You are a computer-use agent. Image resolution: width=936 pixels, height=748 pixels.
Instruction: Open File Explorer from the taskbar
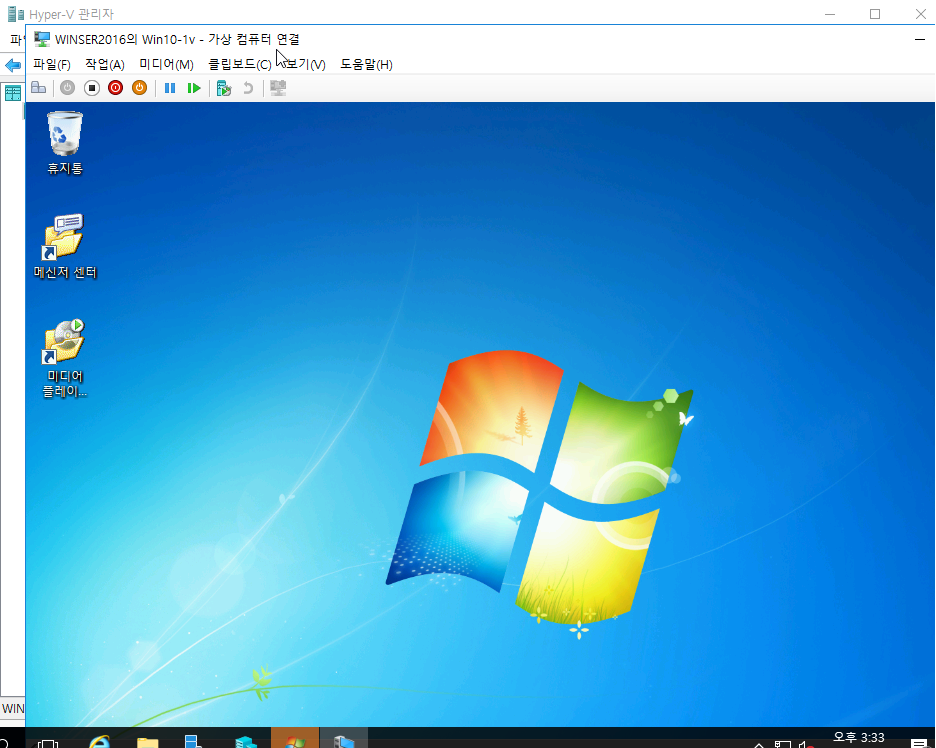[x=147, y=741]
